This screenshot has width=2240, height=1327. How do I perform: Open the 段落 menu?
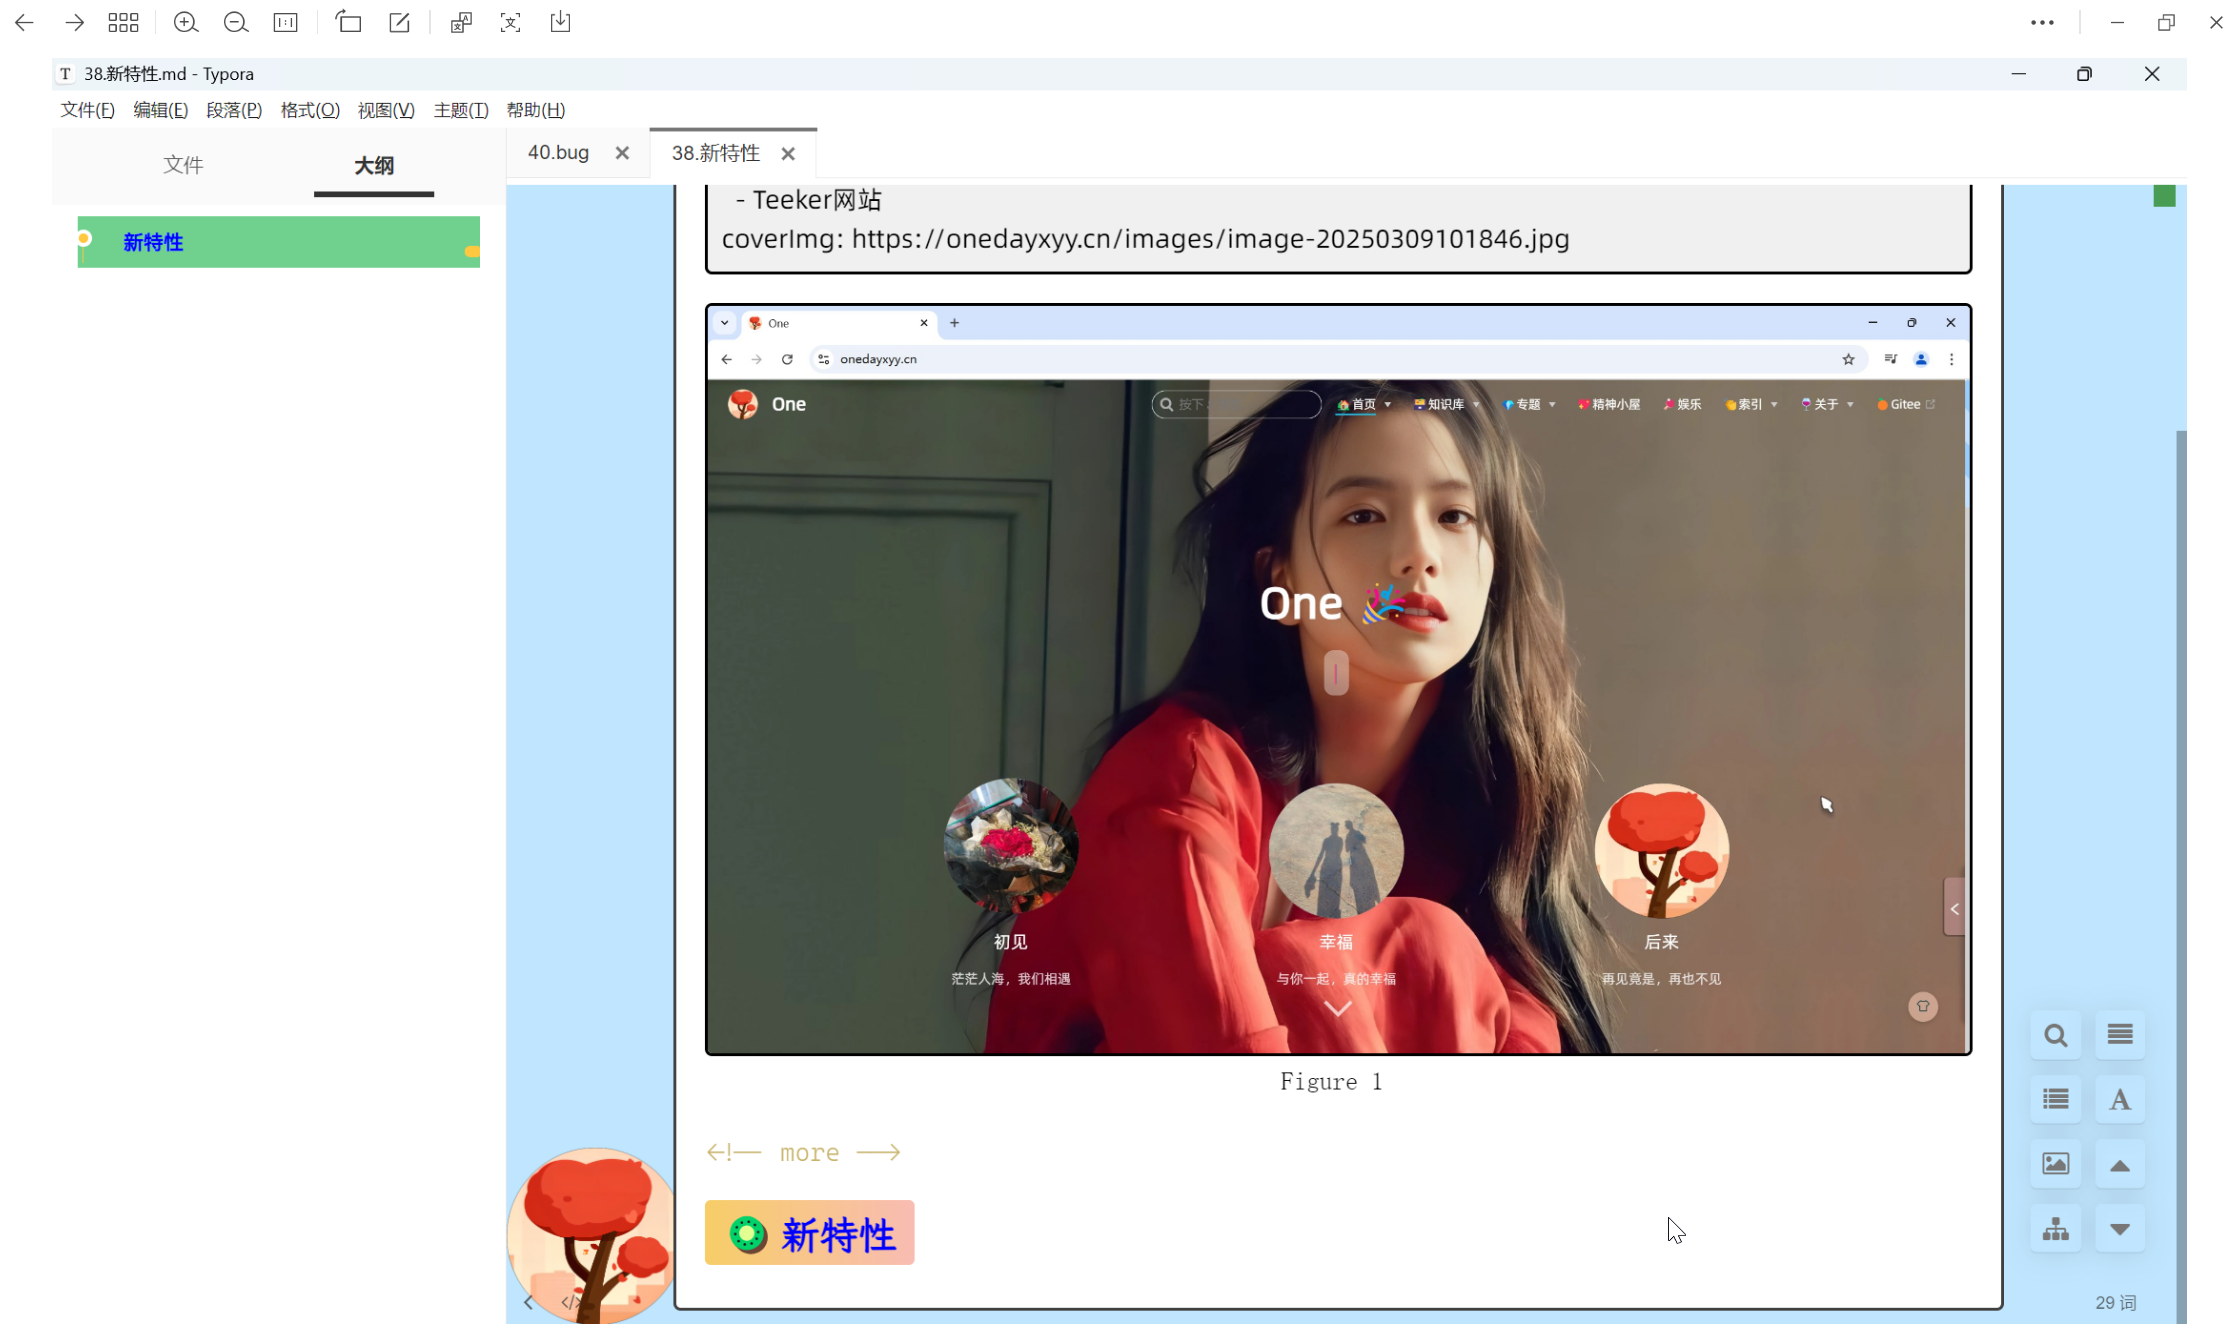click(x=234, y=110)
